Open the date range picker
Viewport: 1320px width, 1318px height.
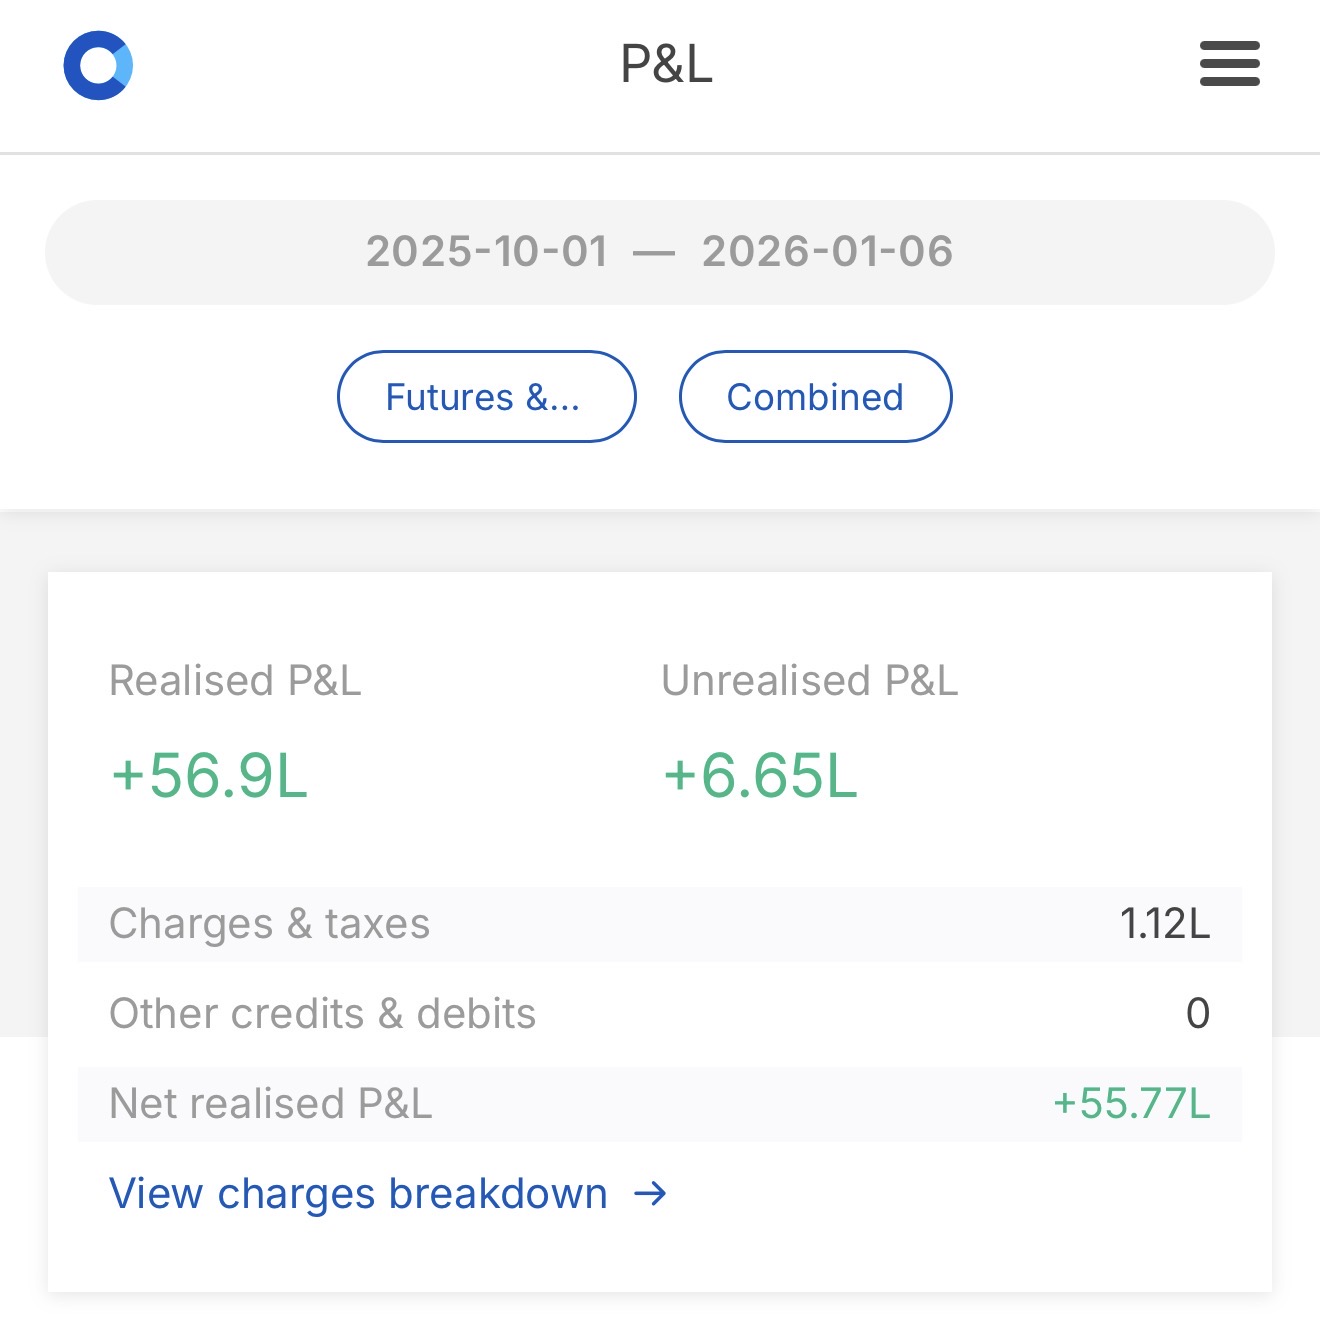point(660,251)
